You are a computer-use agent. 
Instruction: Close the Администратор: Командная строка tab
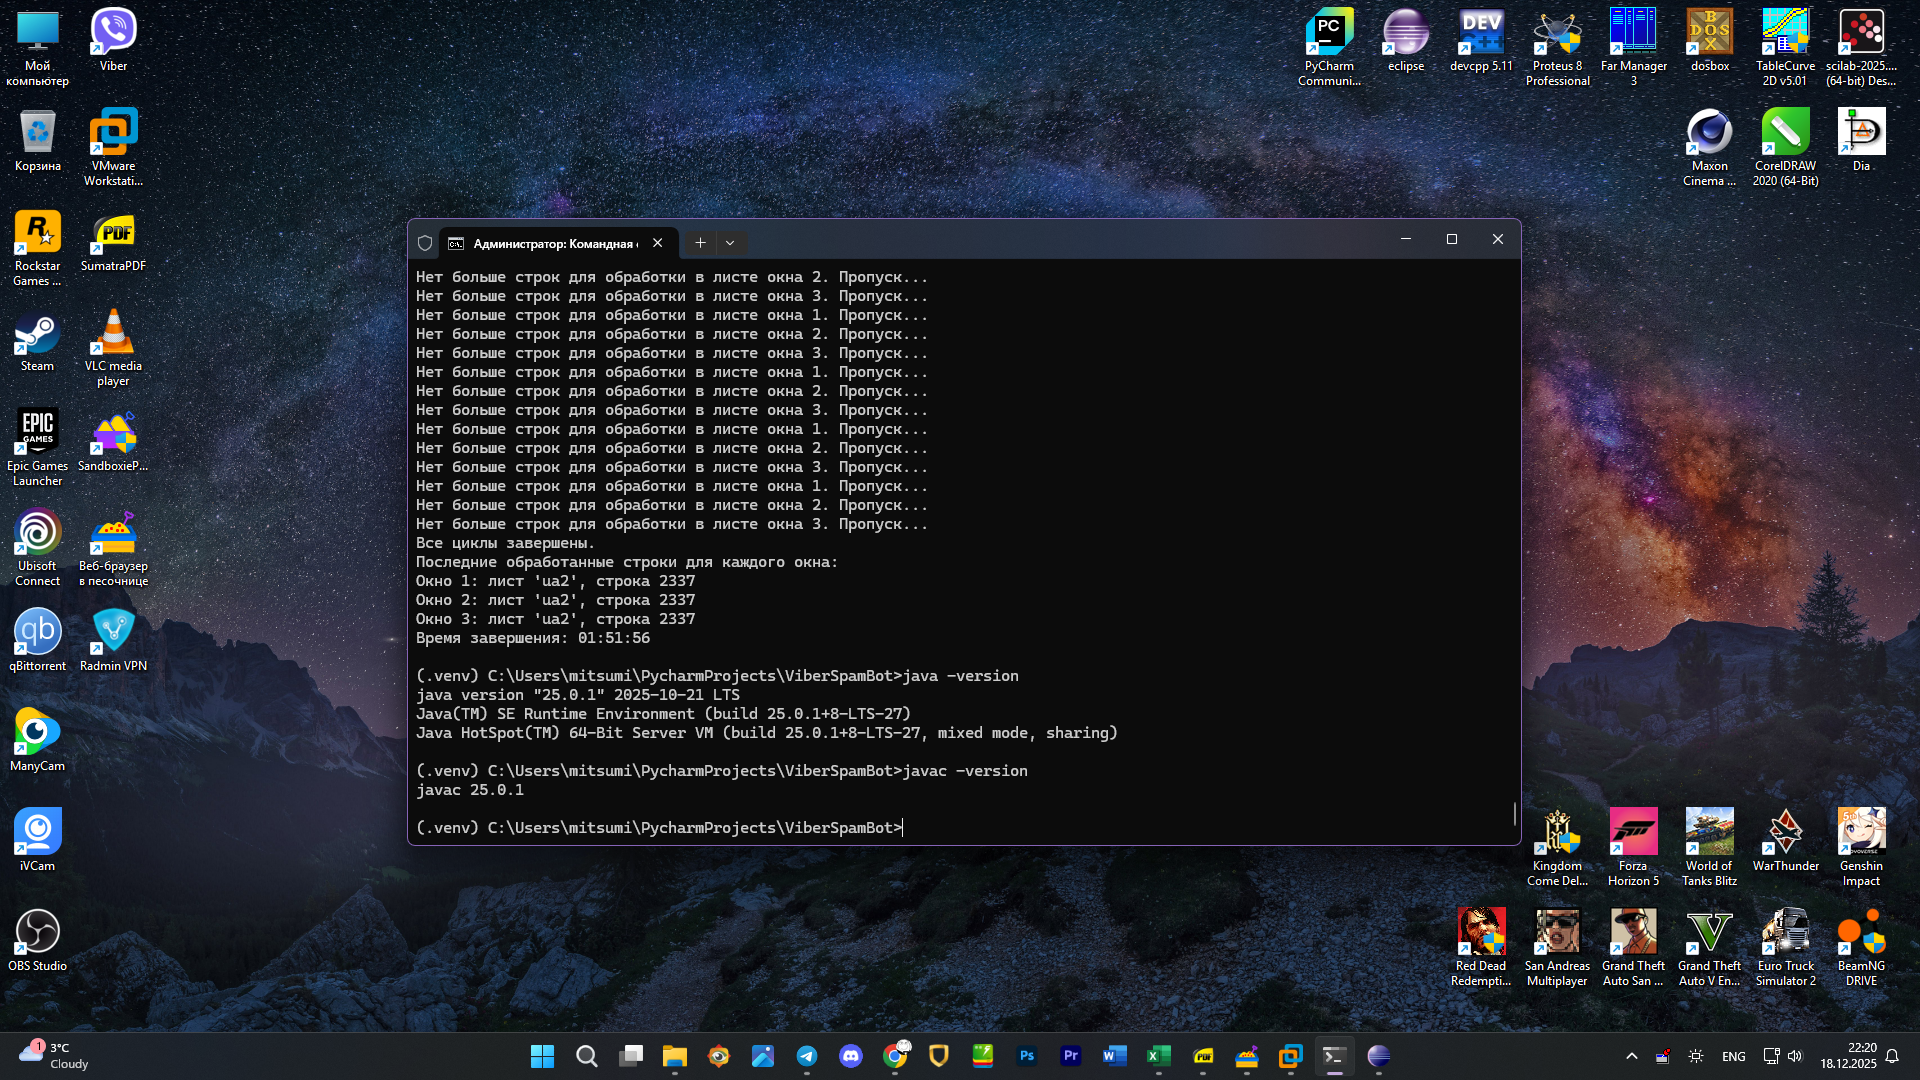[x=657, y=243]
